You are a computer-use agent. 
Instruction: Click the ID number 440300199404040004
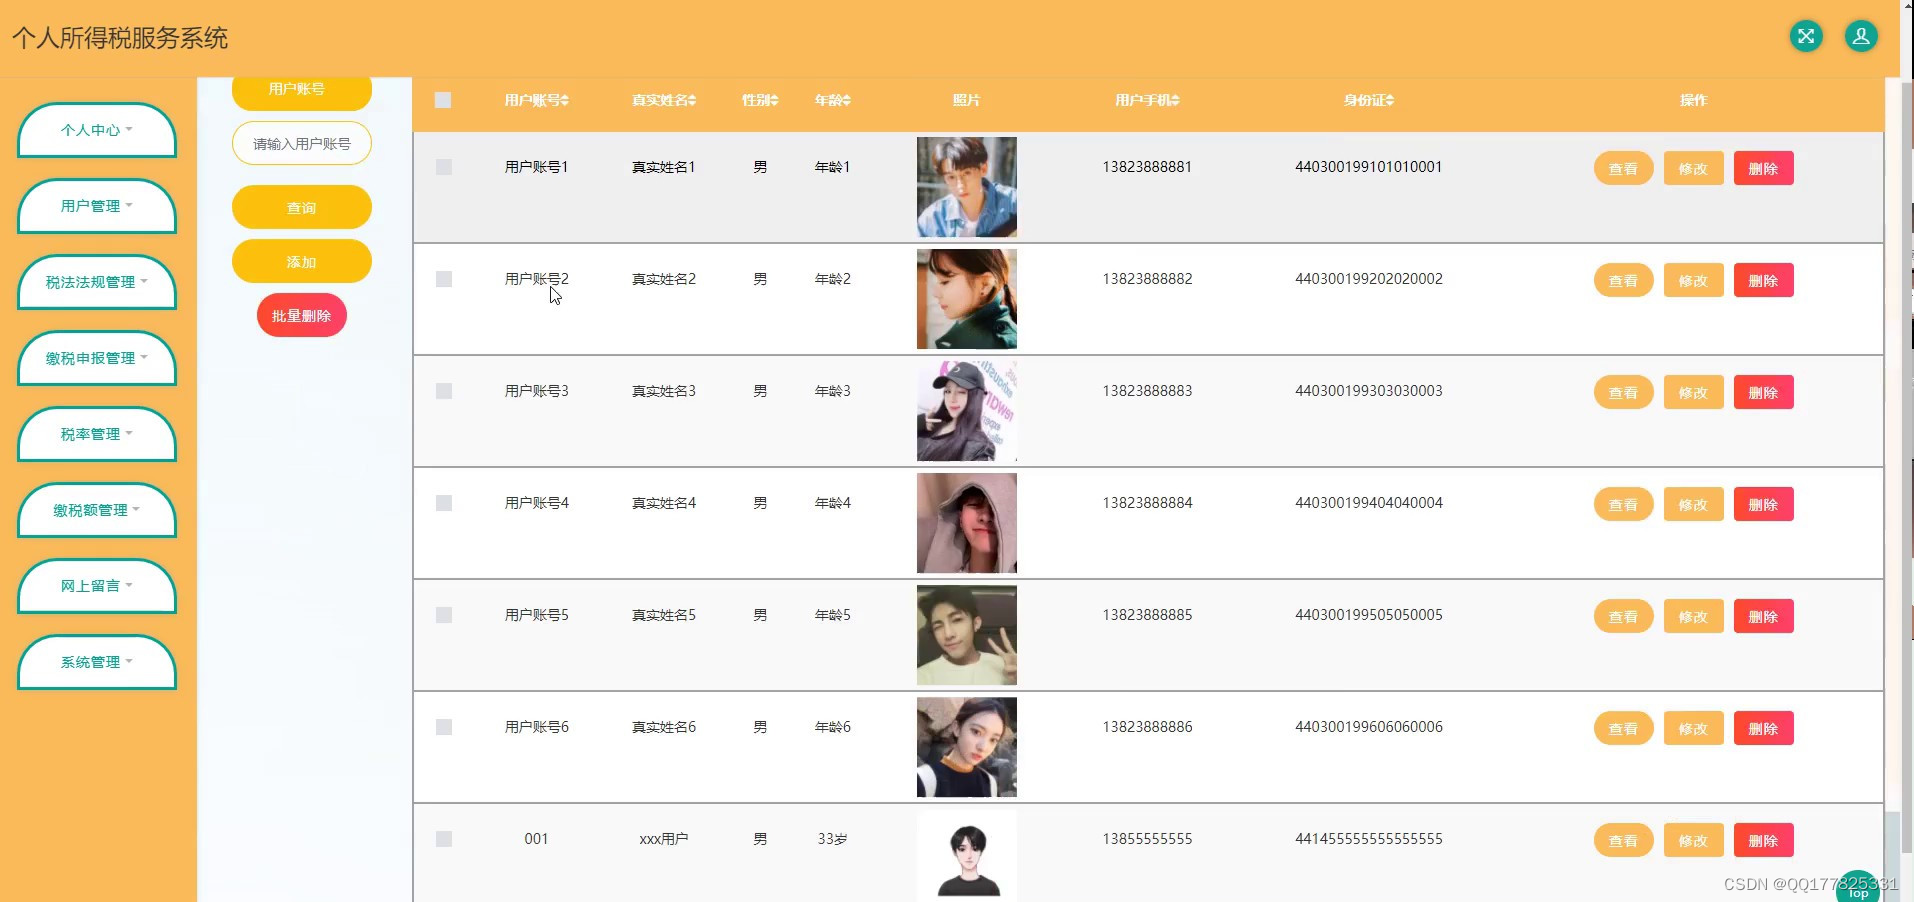[x=1369, y=503]
